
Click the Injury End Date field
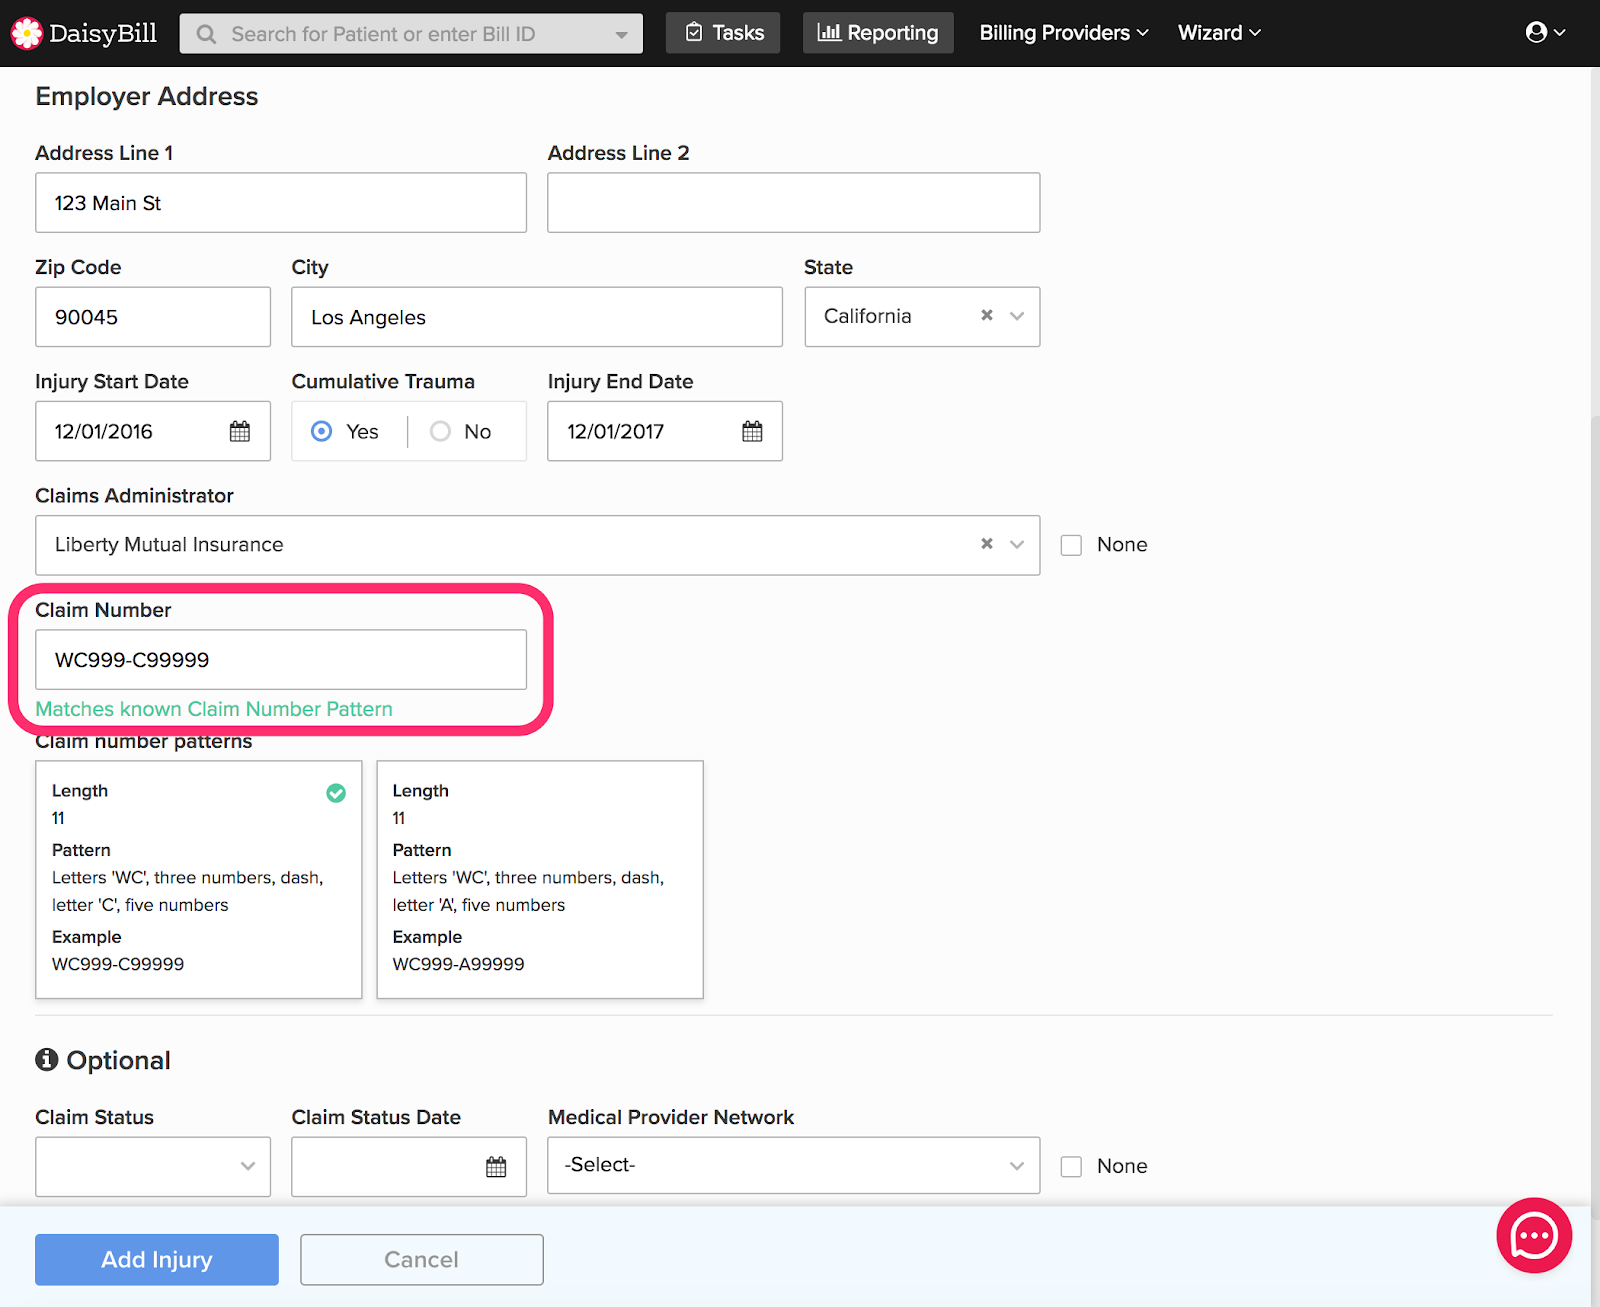665,431
